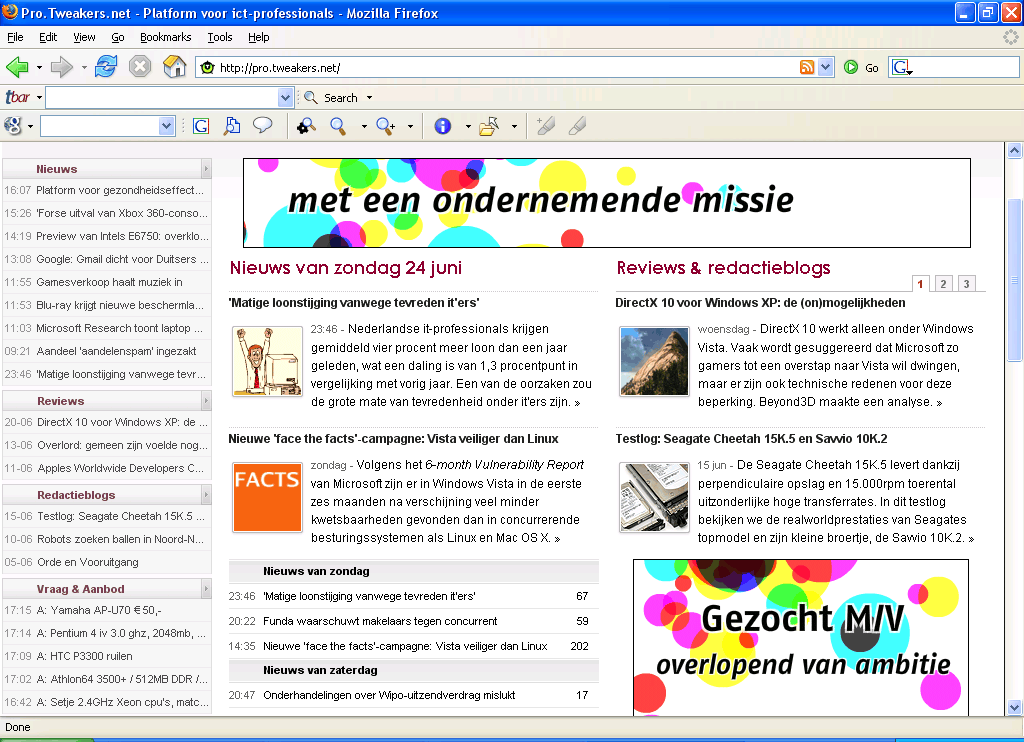Click the Seagate hard drive thumbnail
The height and width of the screenshot is (742, 1024).
tap(654, 498)
